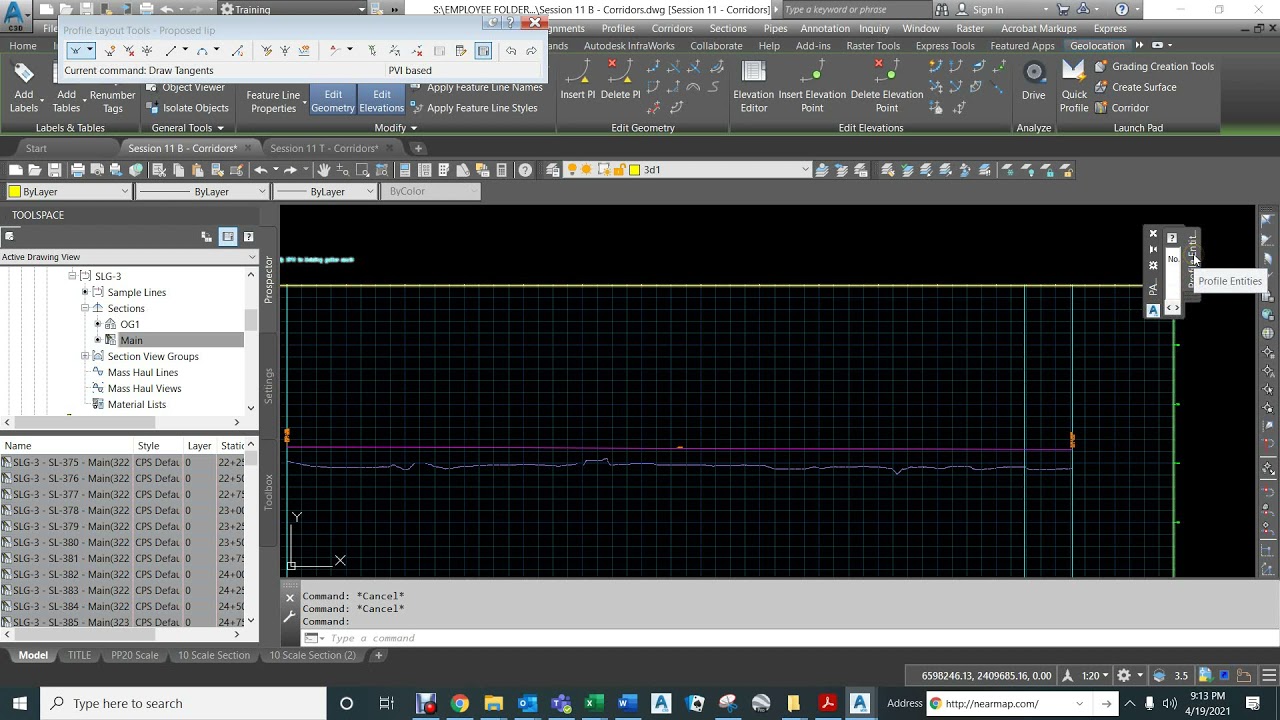Switch to the 10 Scale Section layout tab
This screenshot has width=1280, height=720.
(x=213, y=655)
